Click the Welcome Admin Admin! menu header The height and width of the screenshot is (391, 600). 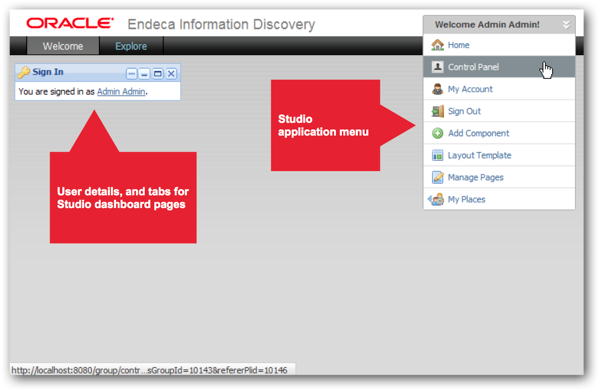(499, 24)
